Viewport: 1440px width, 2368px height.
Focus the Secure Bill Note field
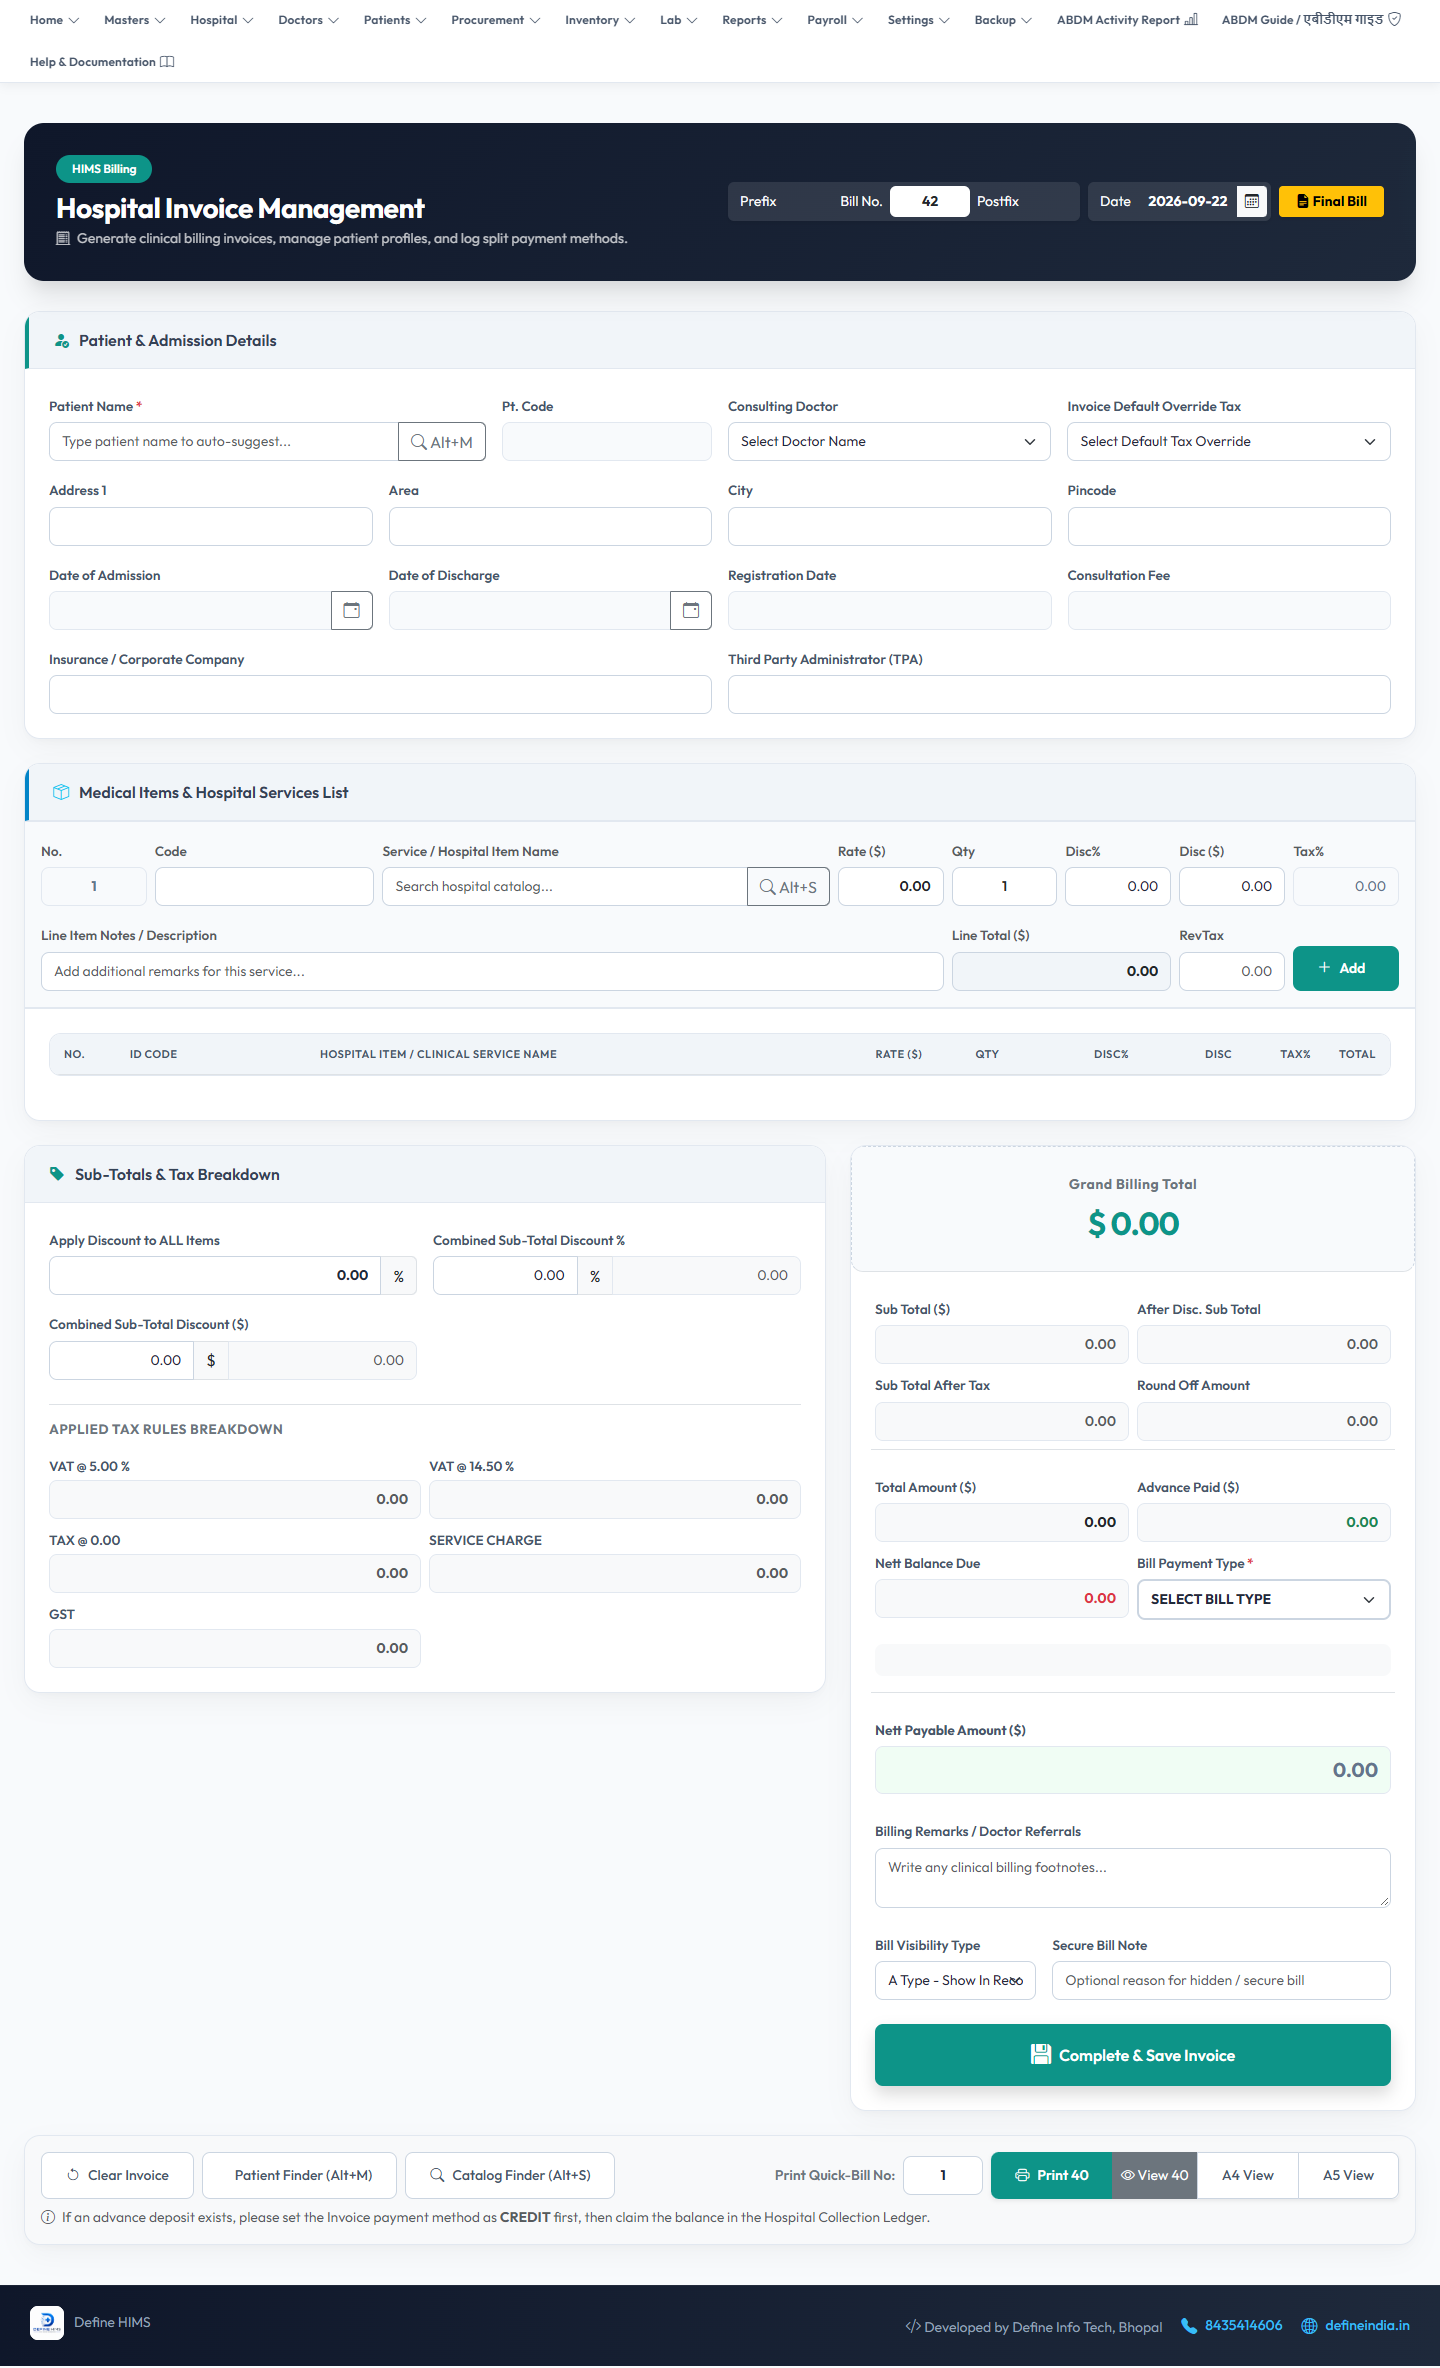click(1221, 1980)
